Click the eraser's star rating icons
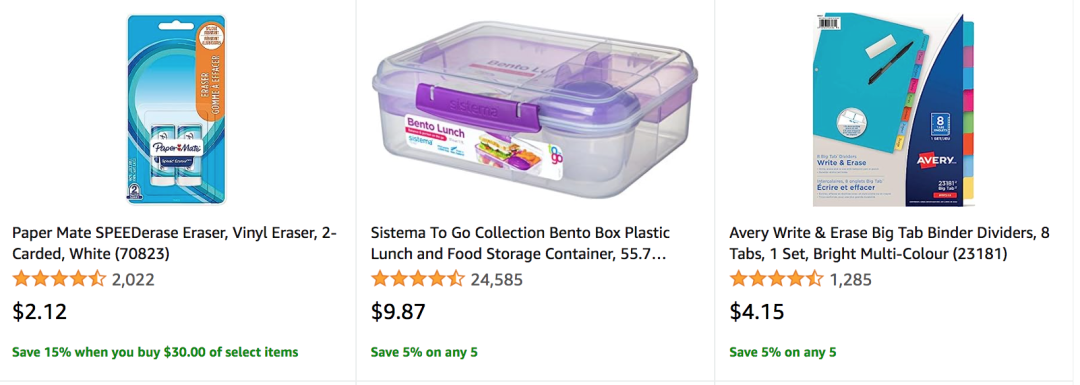The width and height of the screenshot is (1080, 385). 59,279
